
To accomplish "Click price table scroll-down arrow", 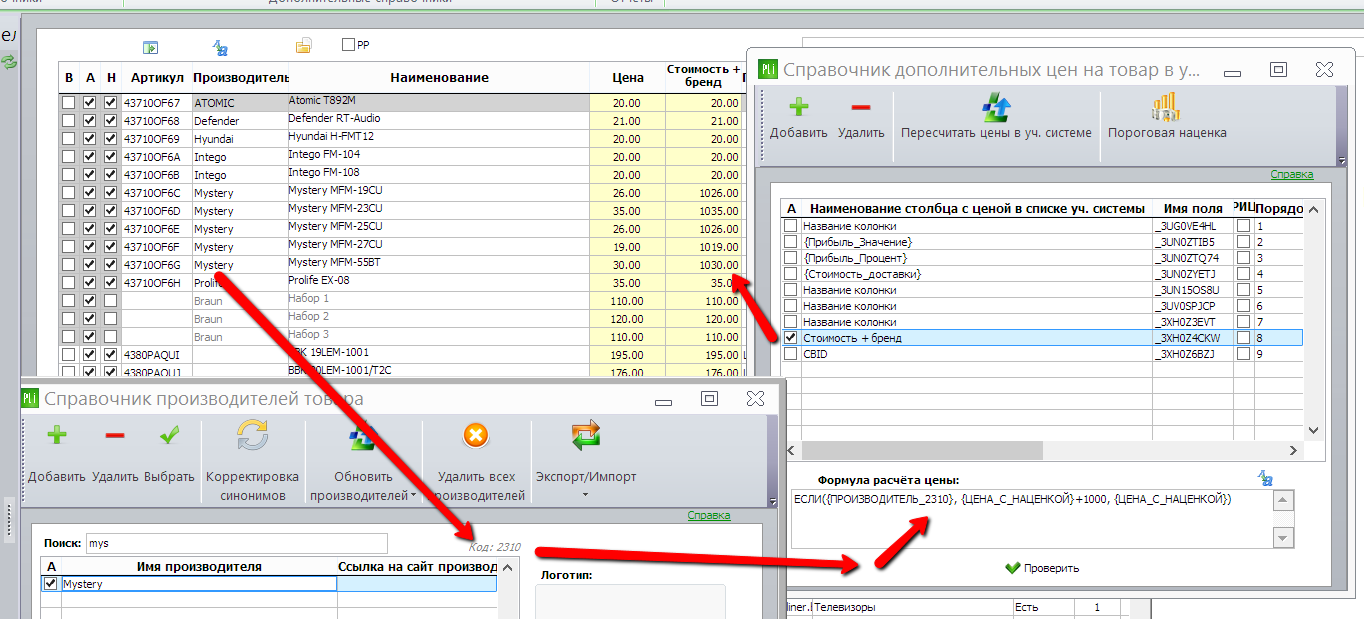I will coord(1316,431).
